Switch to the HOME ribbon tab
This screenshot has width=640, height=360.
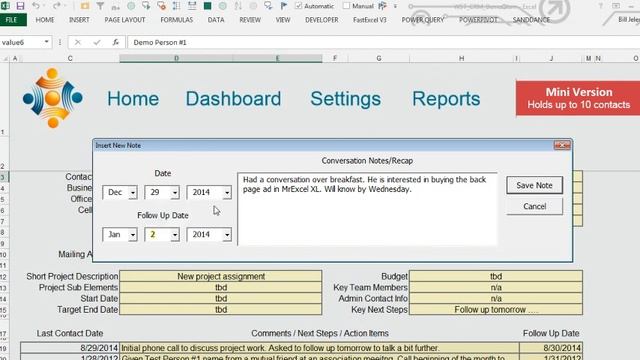45,20
